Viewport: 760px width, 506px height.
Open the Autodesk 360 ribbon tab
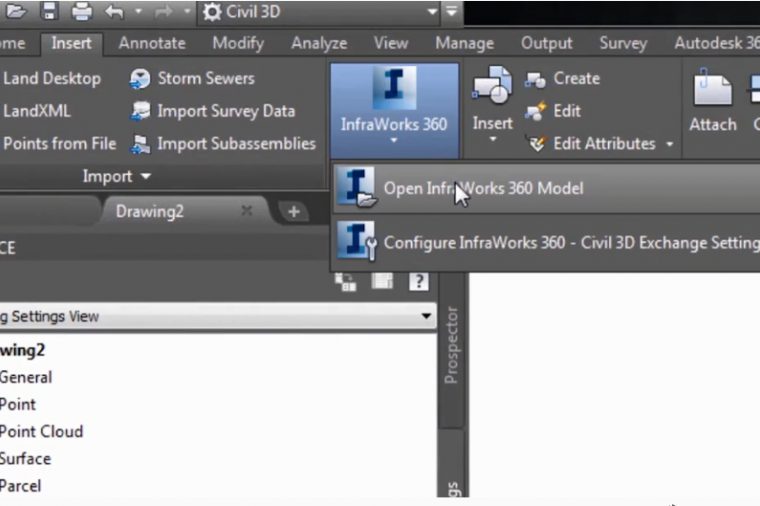point(717,43)
